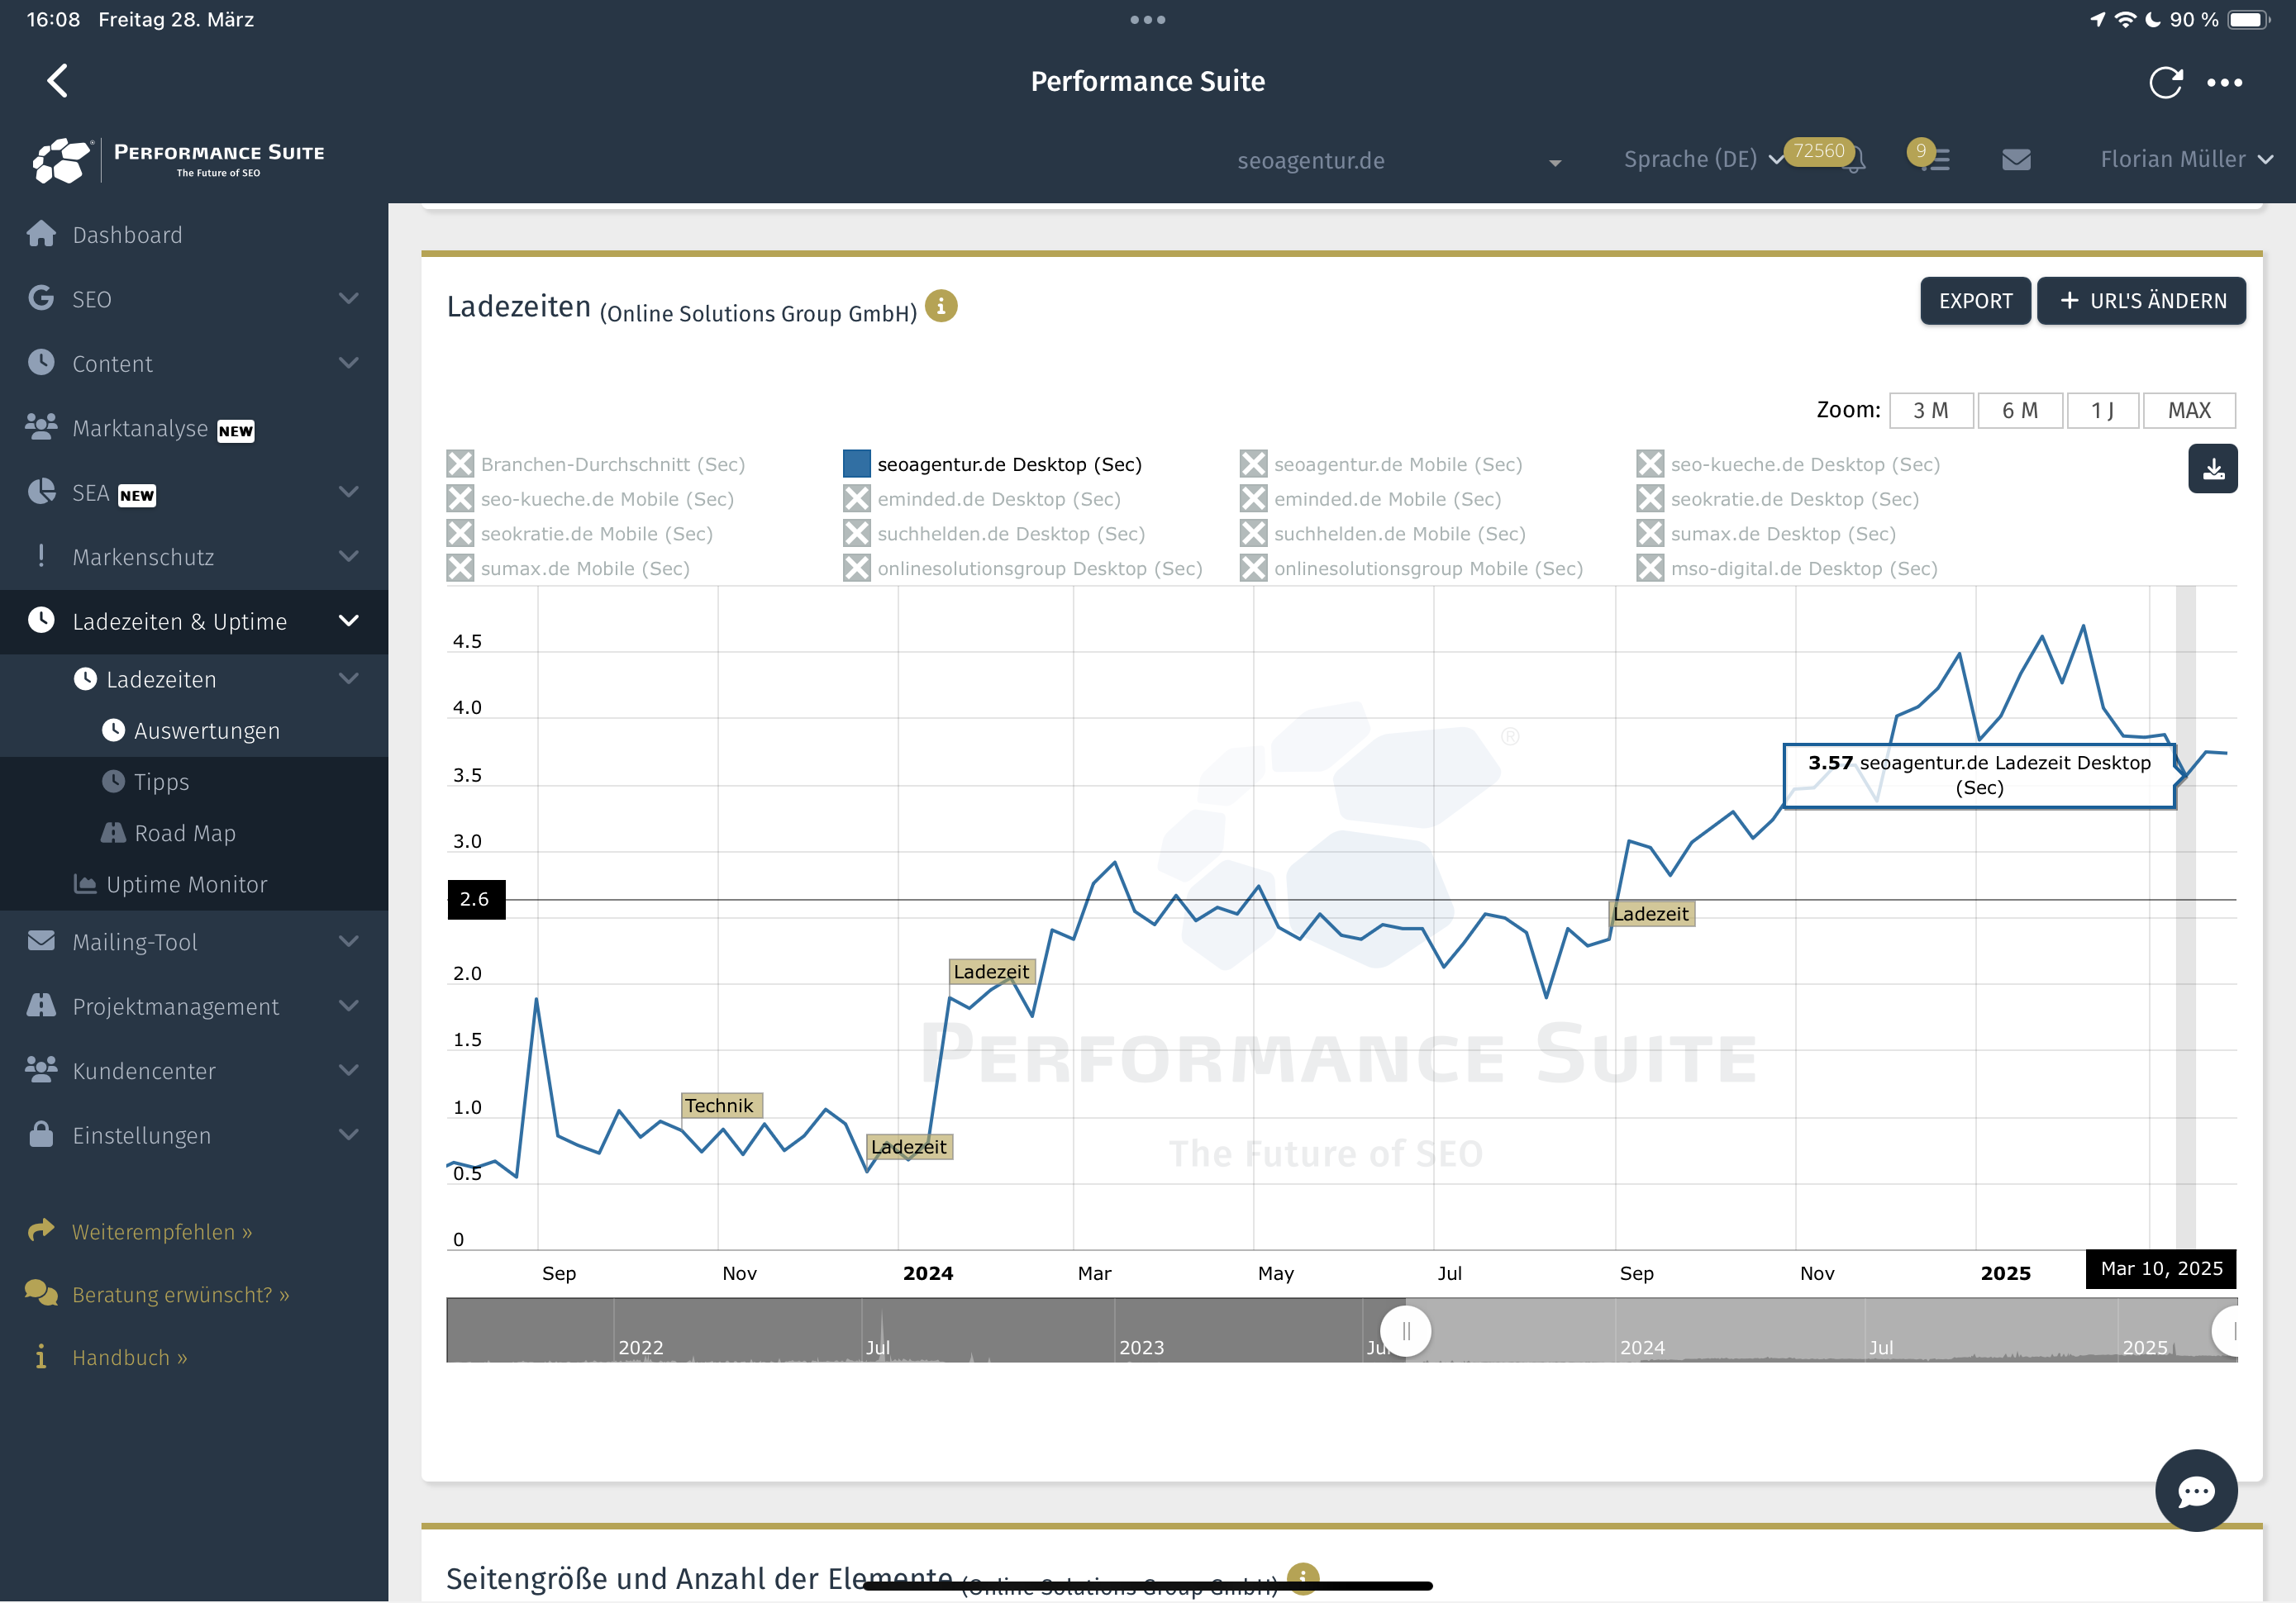Image resolution: width=2296 pixels, height=1603 pixels.
Task: Open the Handbuch link
Action: 129,1358
